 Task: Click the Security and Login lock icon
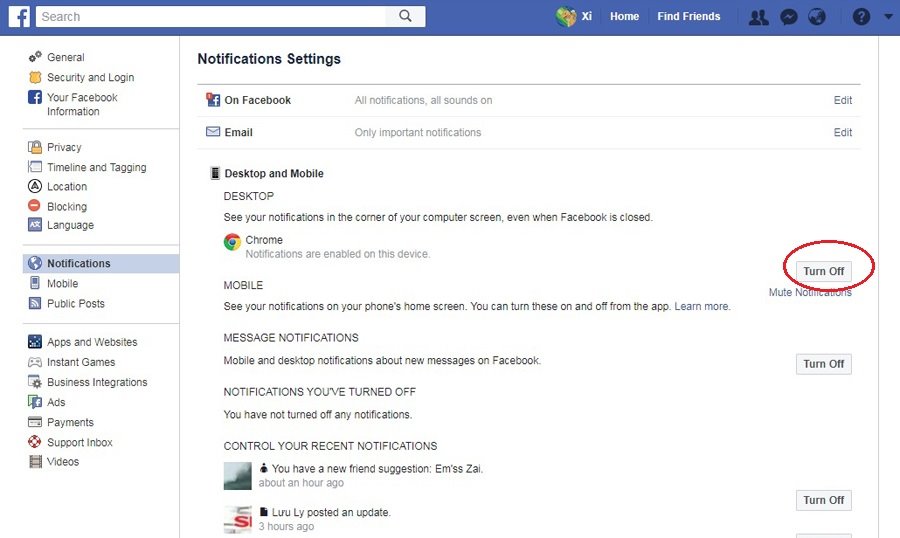coord(35,77)
